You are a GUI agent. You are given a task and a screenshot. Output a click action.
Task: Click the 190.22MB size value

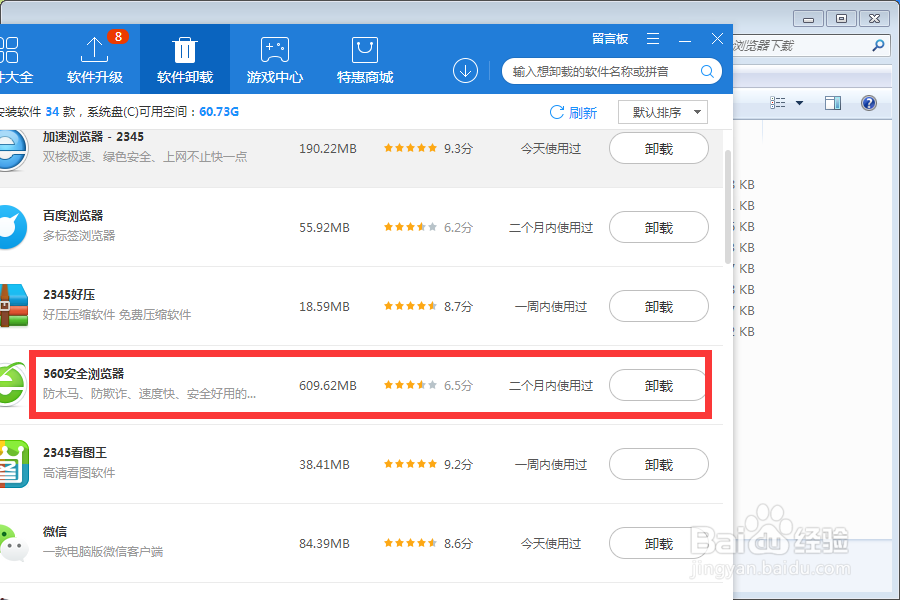click(328, 149)
